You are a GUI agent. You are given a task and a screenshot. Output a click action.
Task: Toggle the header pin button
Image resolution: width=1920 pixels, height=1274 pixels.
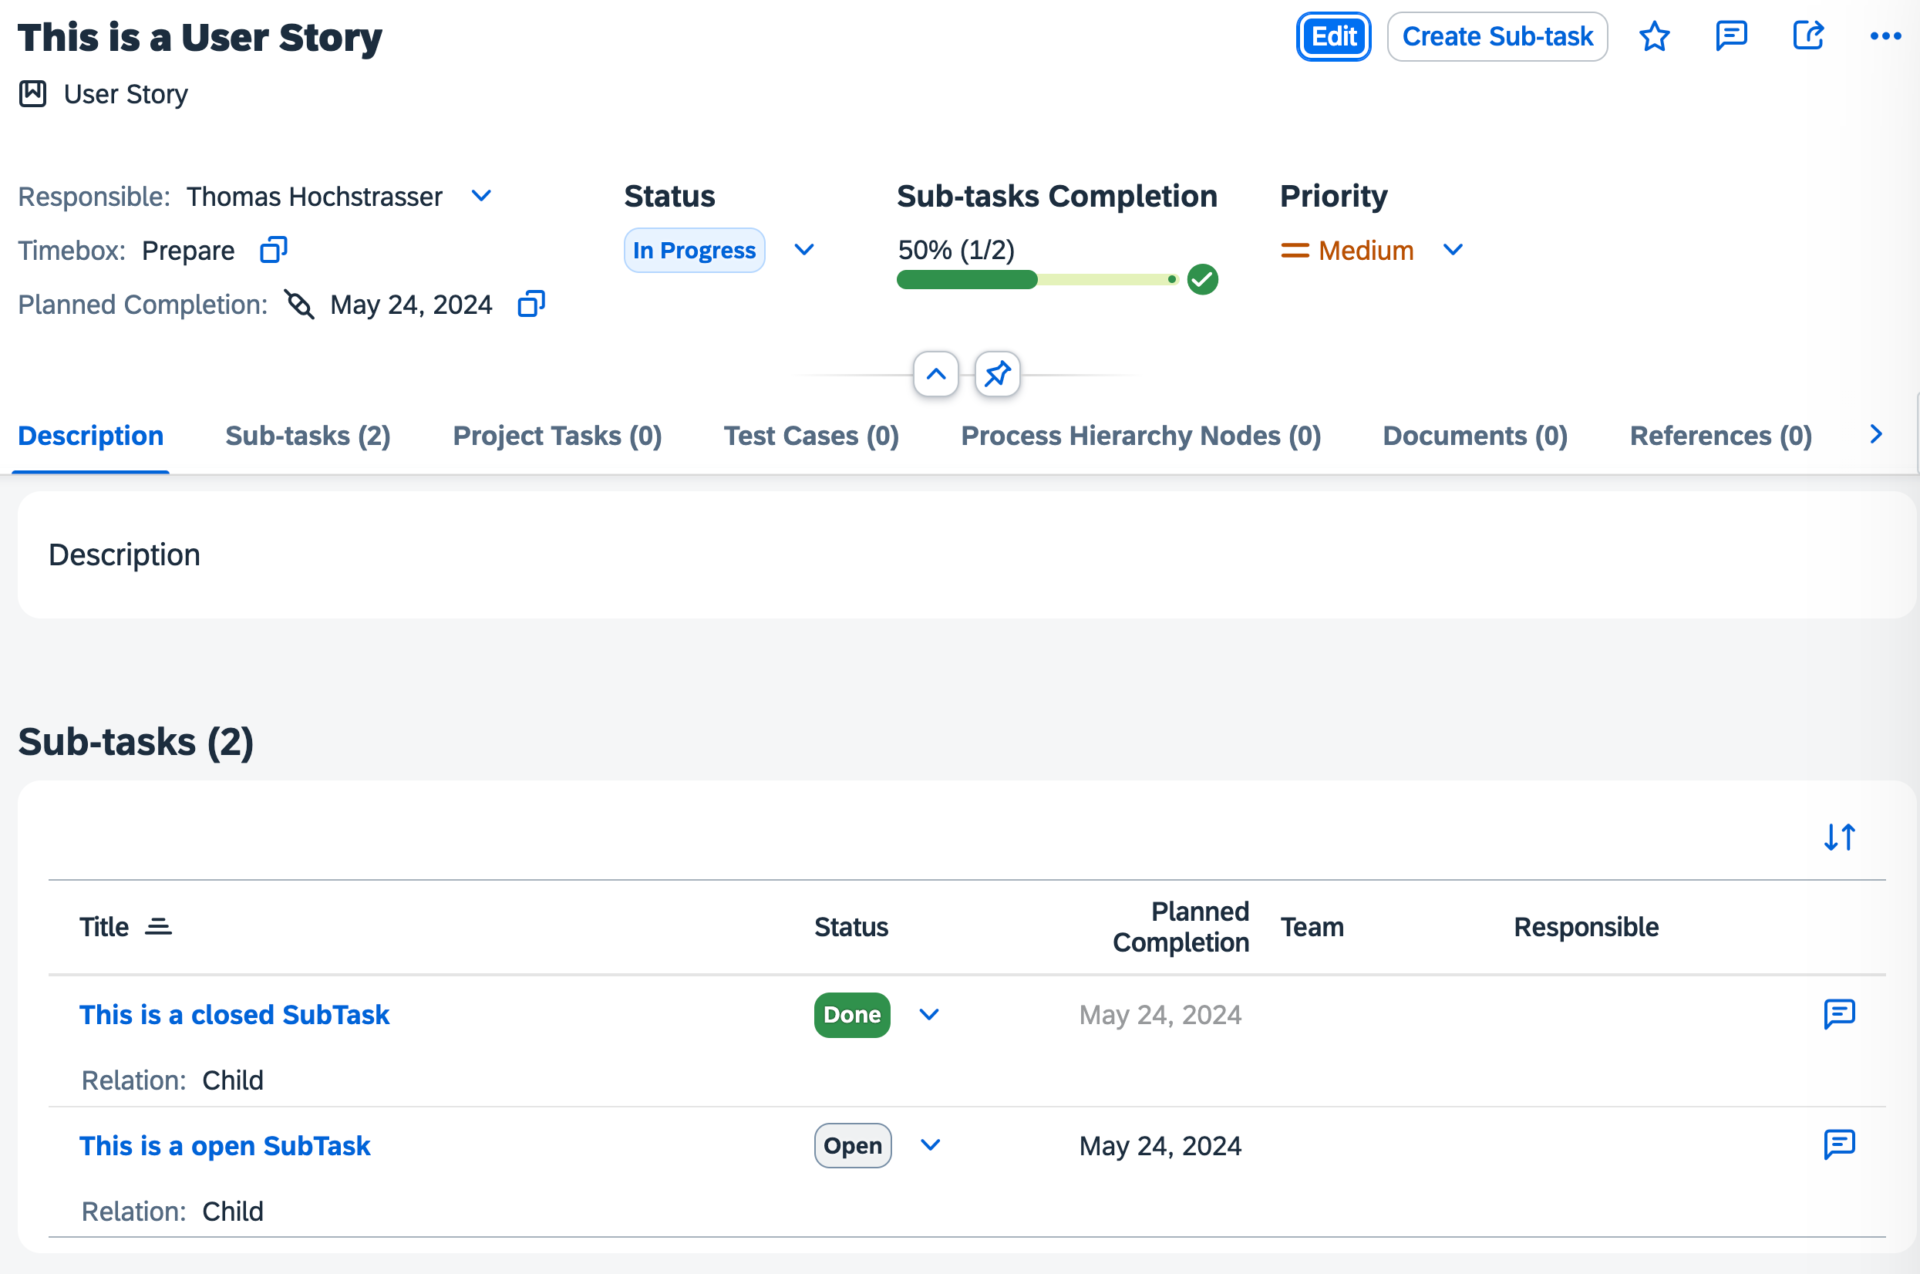tap(997, 375)
